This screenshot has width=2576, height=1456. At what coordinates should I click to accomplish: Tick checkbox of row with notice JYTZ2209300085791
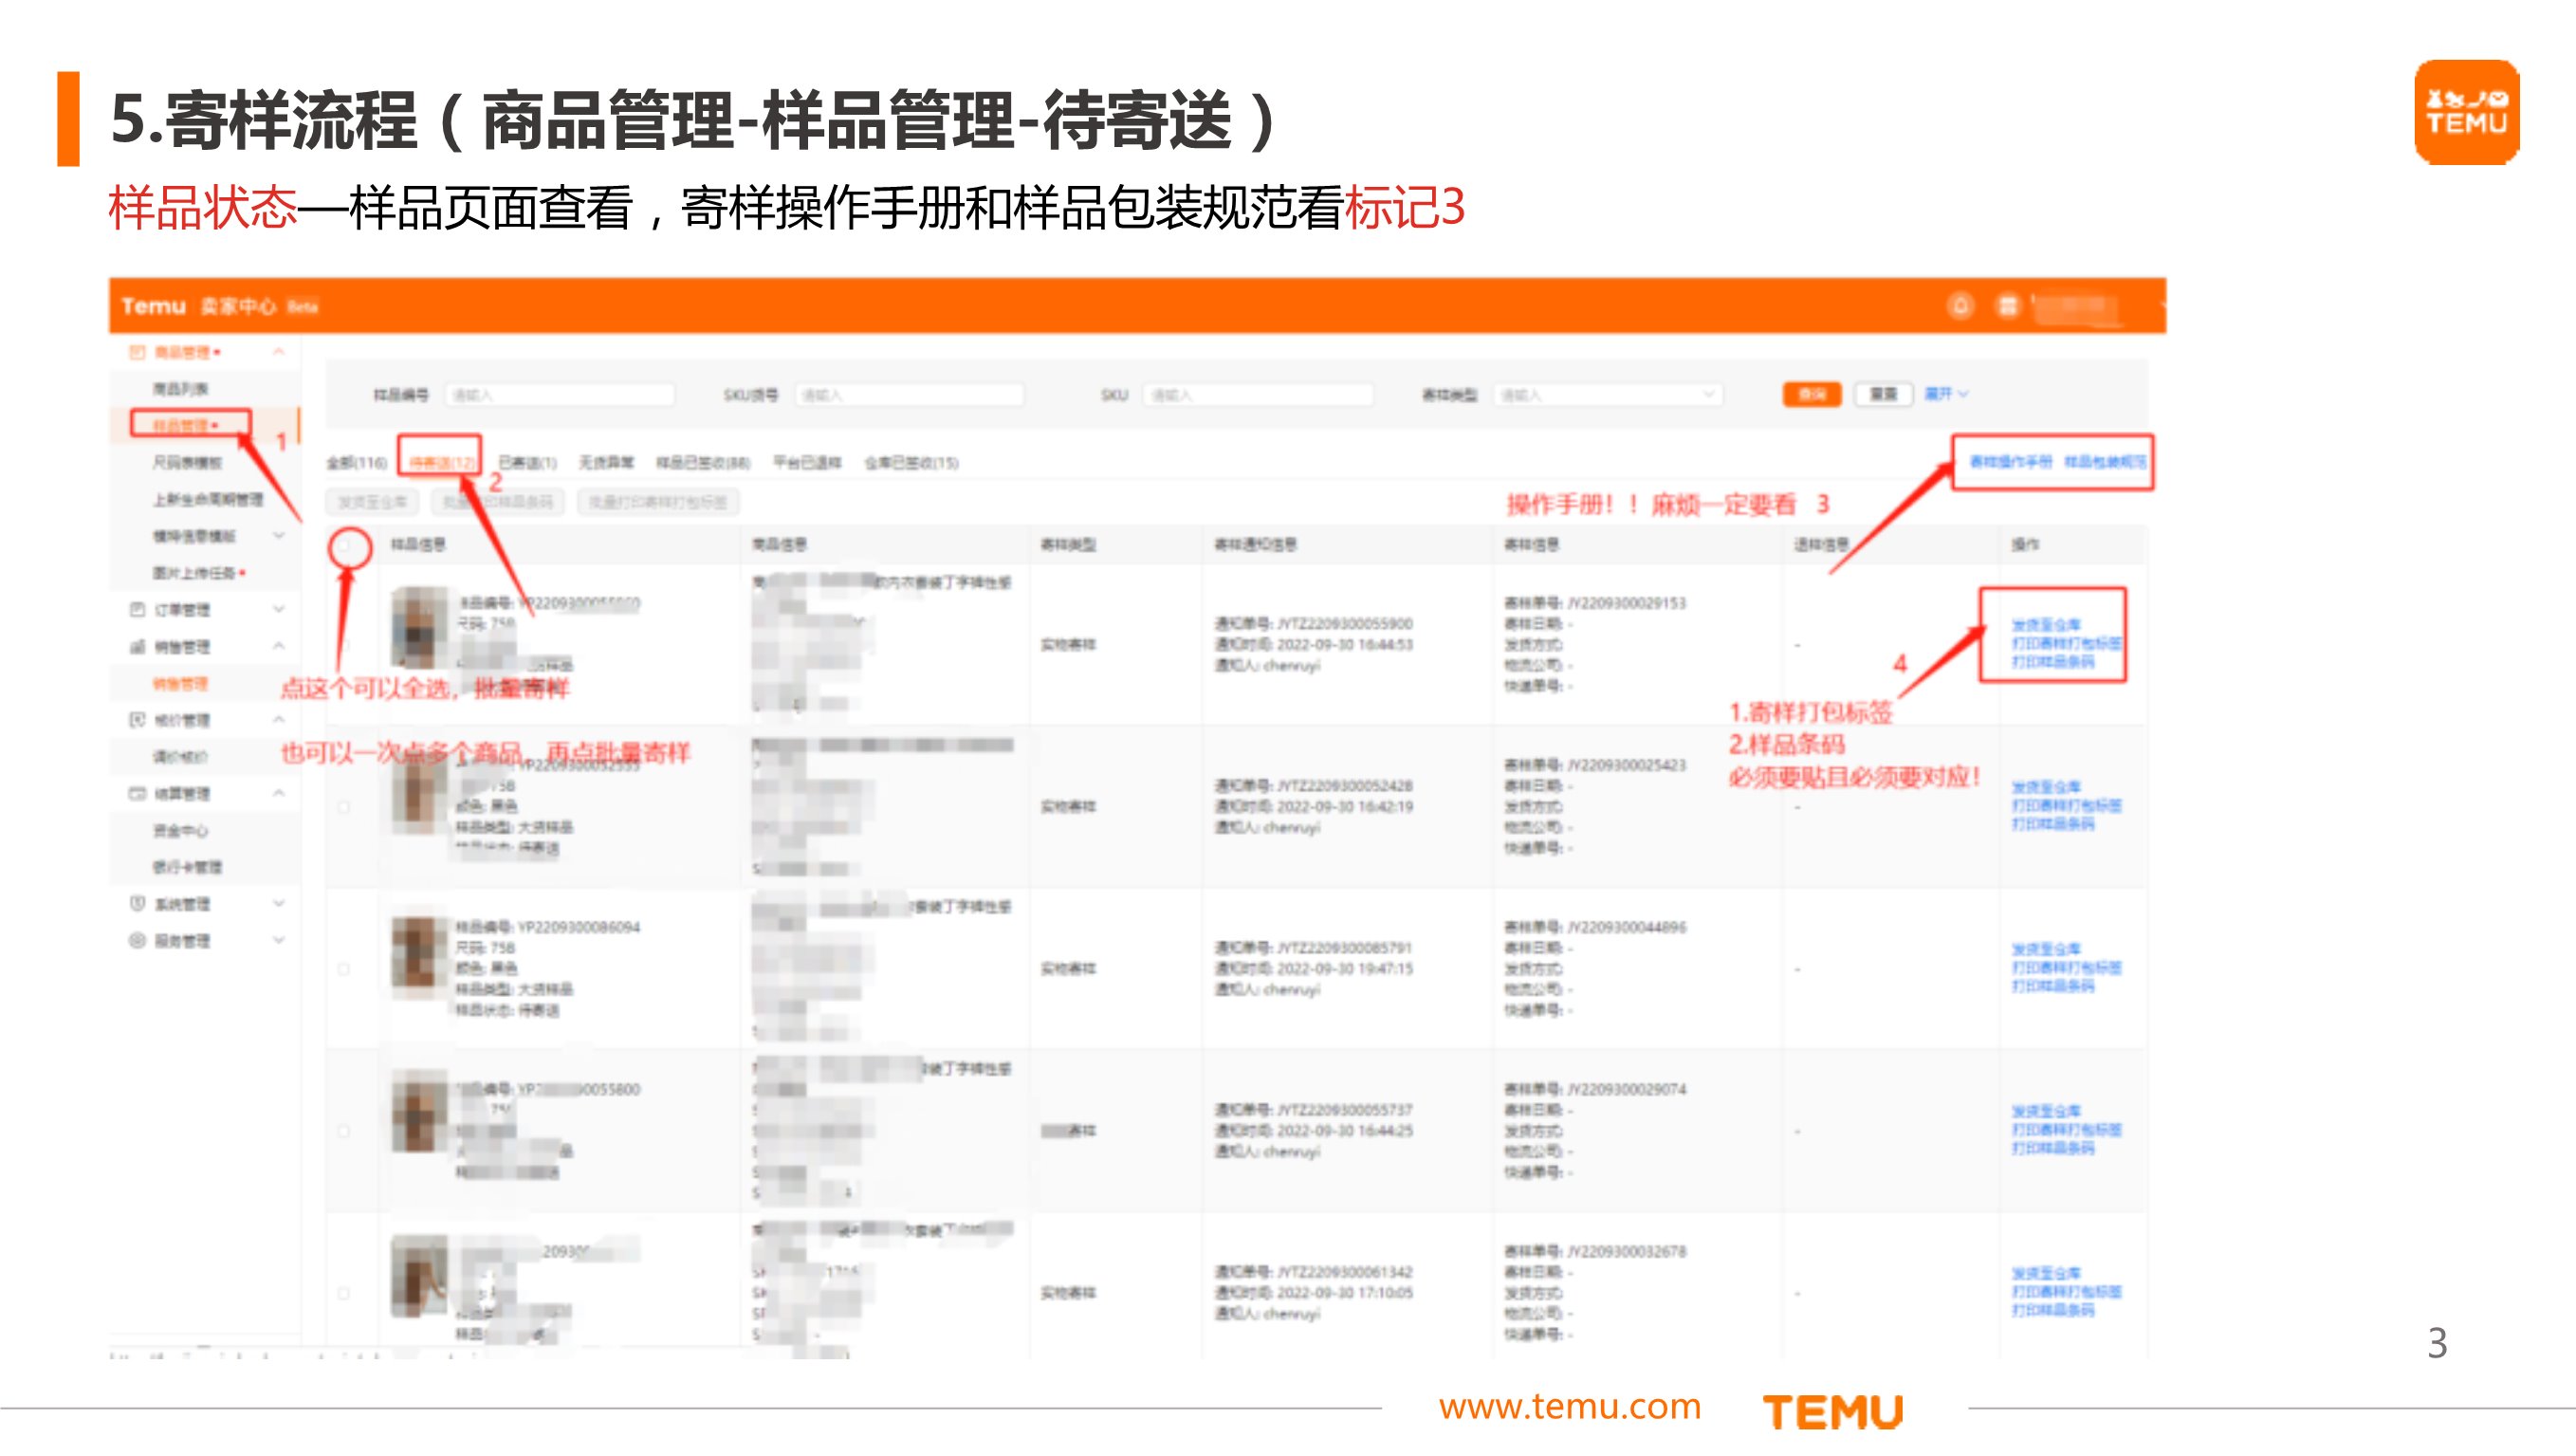click(344, 969)
